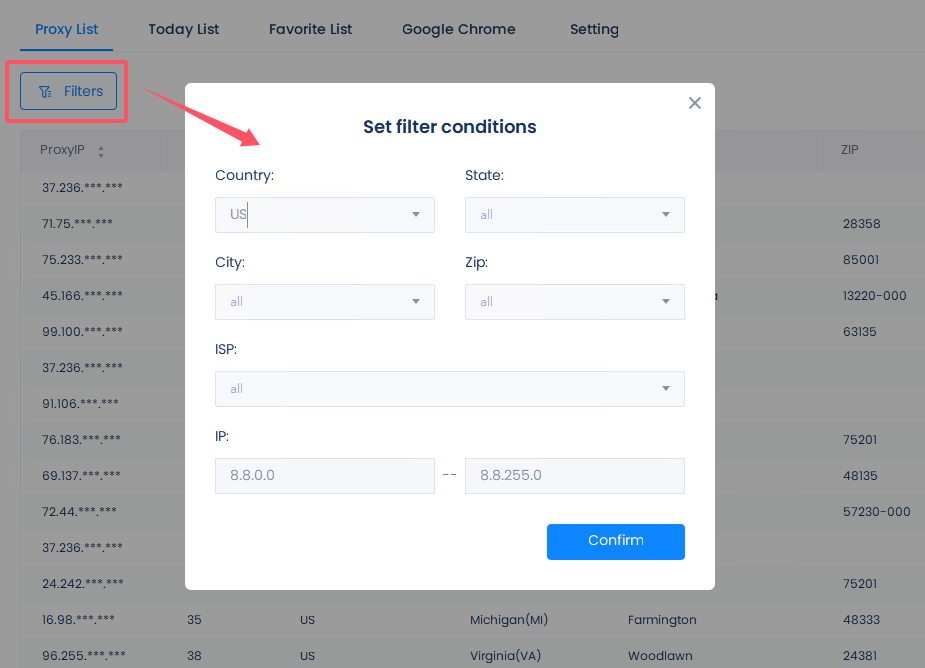Viewport: 925px width, 668px height.
Task: Open the Setting tab
Action: coord(594,29)
